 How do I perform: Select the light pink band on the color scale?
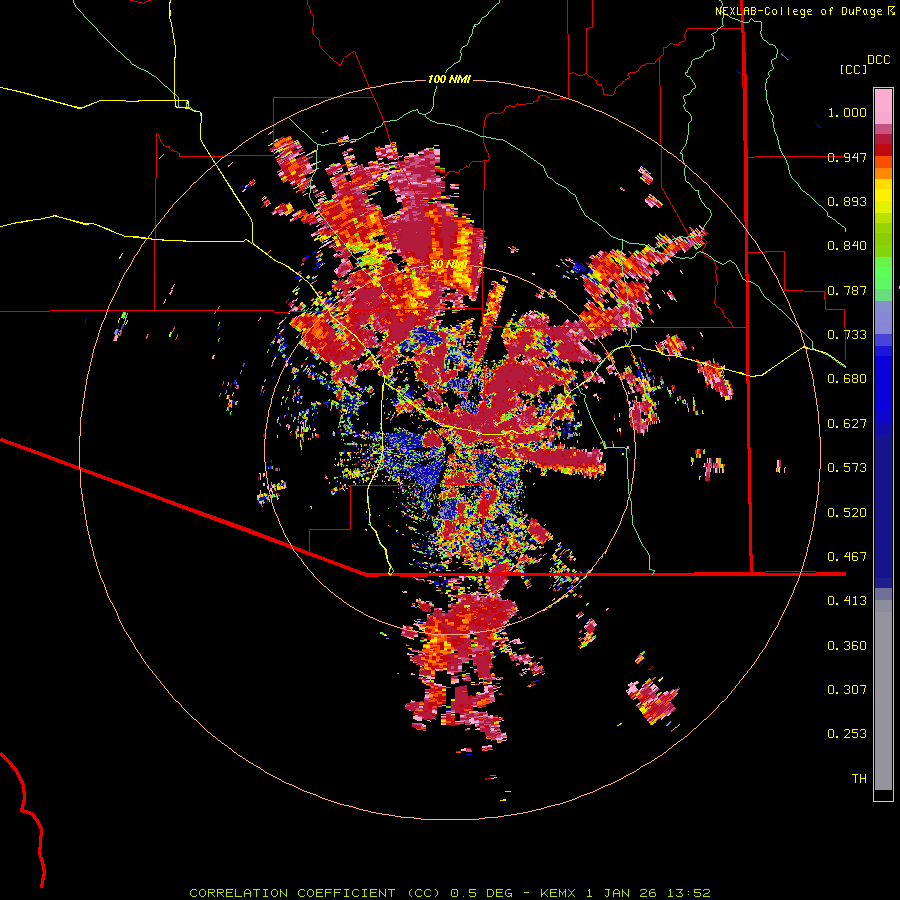pos(883,106)
